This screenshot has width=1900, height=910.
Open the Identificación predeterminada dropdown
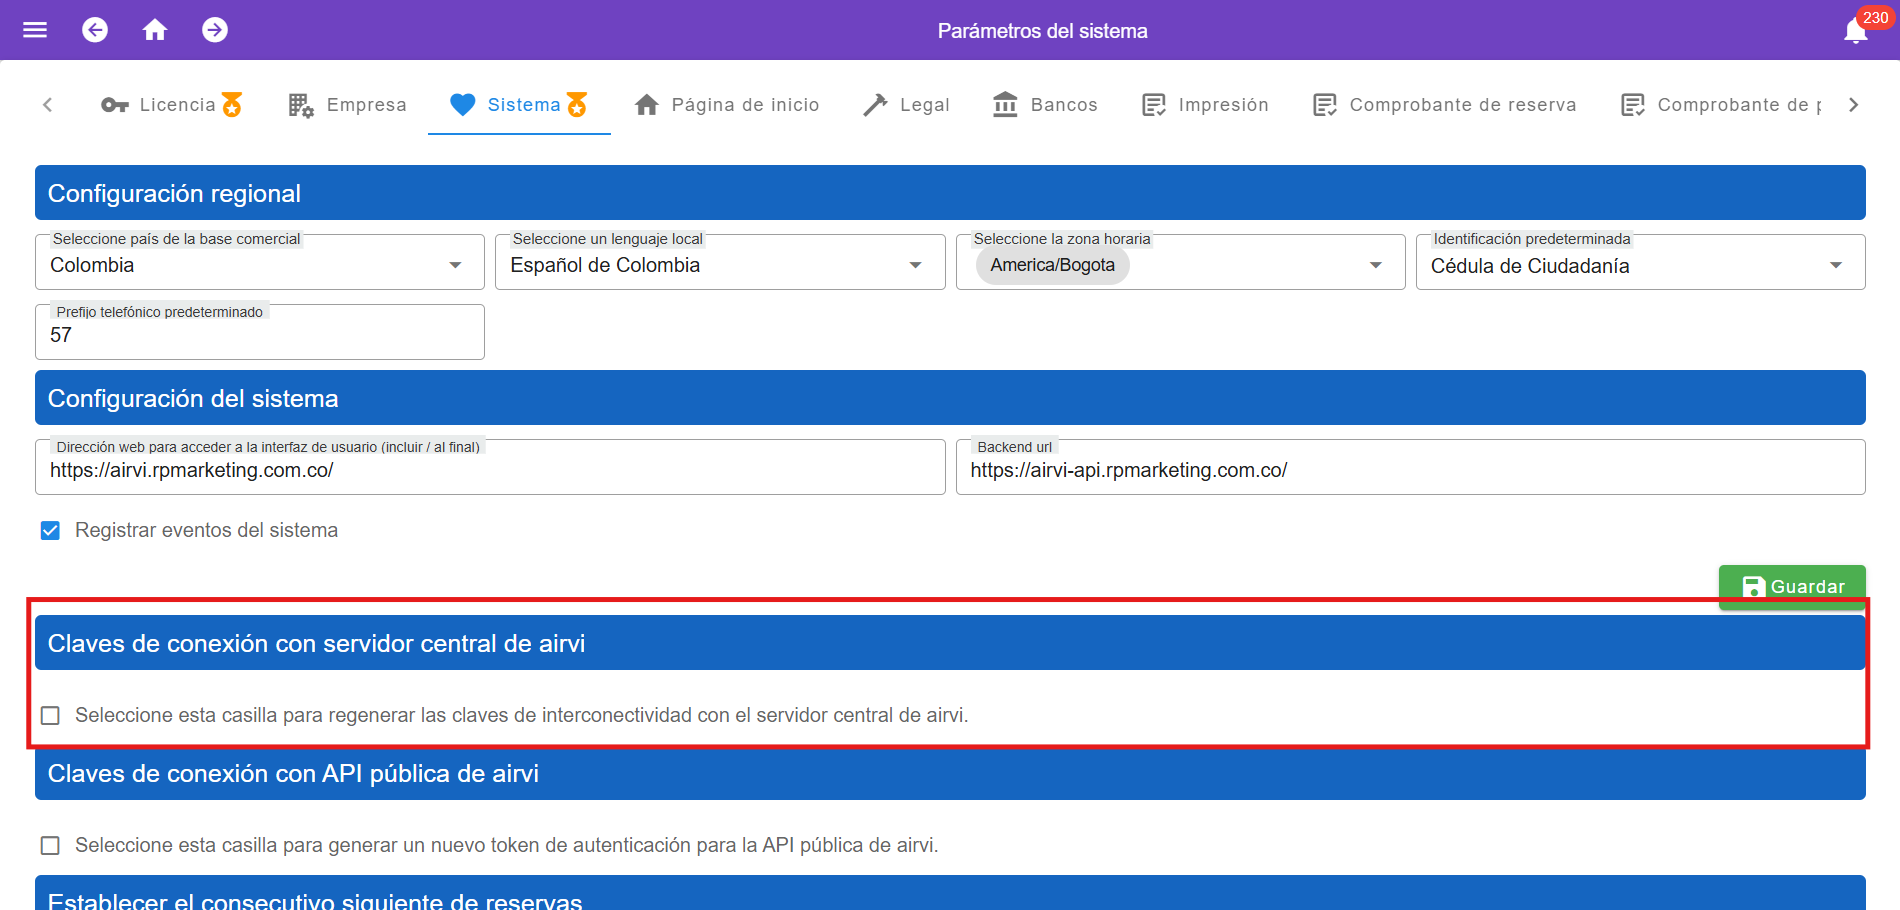pos(1835,265)
